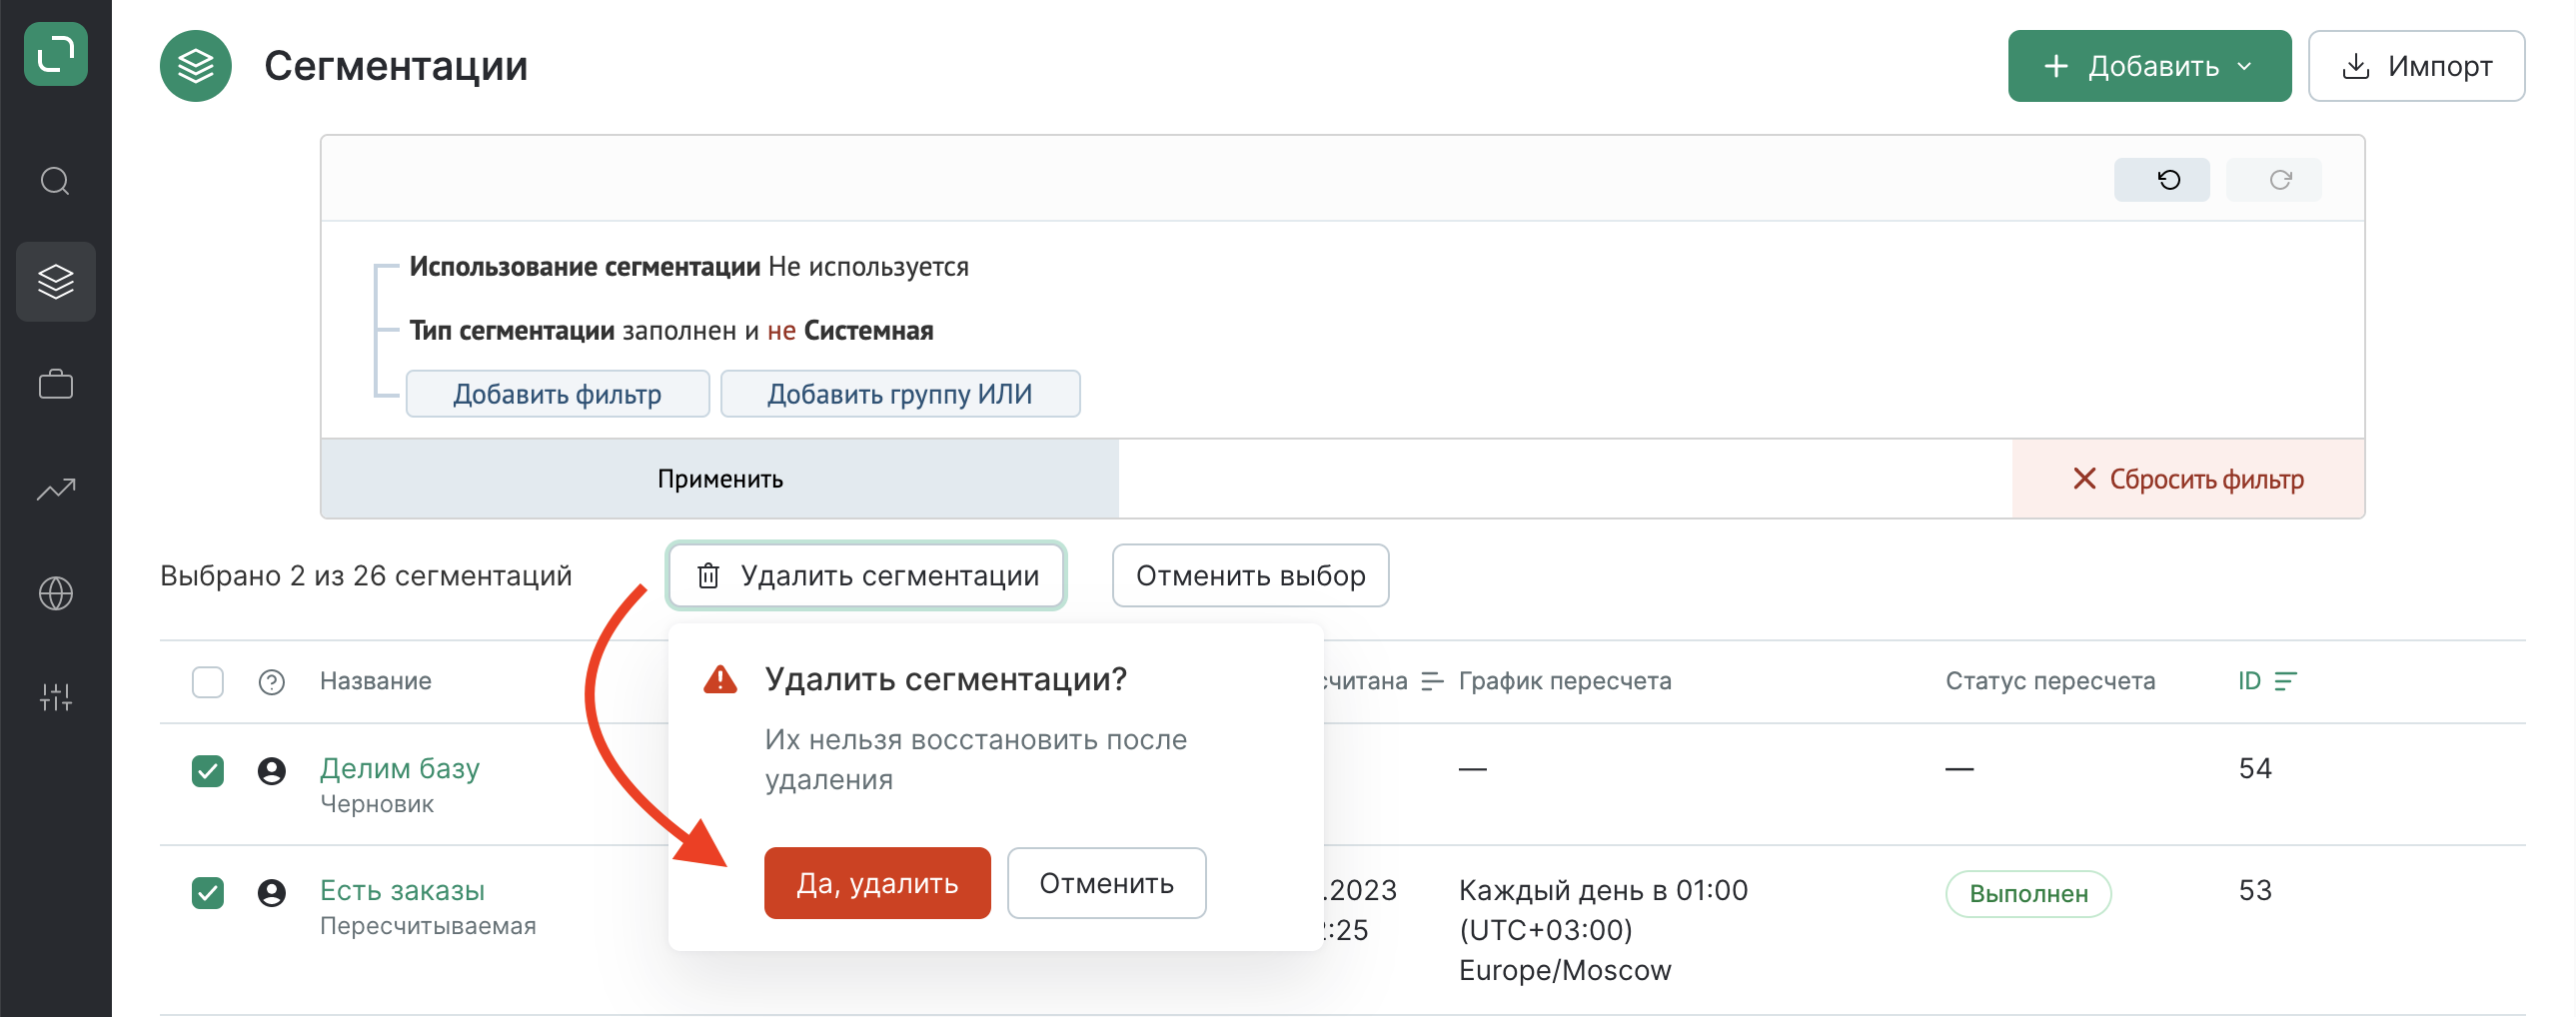The height and width of the screenshot is (1017, 2576).
Task: Click Добавить группу ИЛИ
Action: [900, 394]
